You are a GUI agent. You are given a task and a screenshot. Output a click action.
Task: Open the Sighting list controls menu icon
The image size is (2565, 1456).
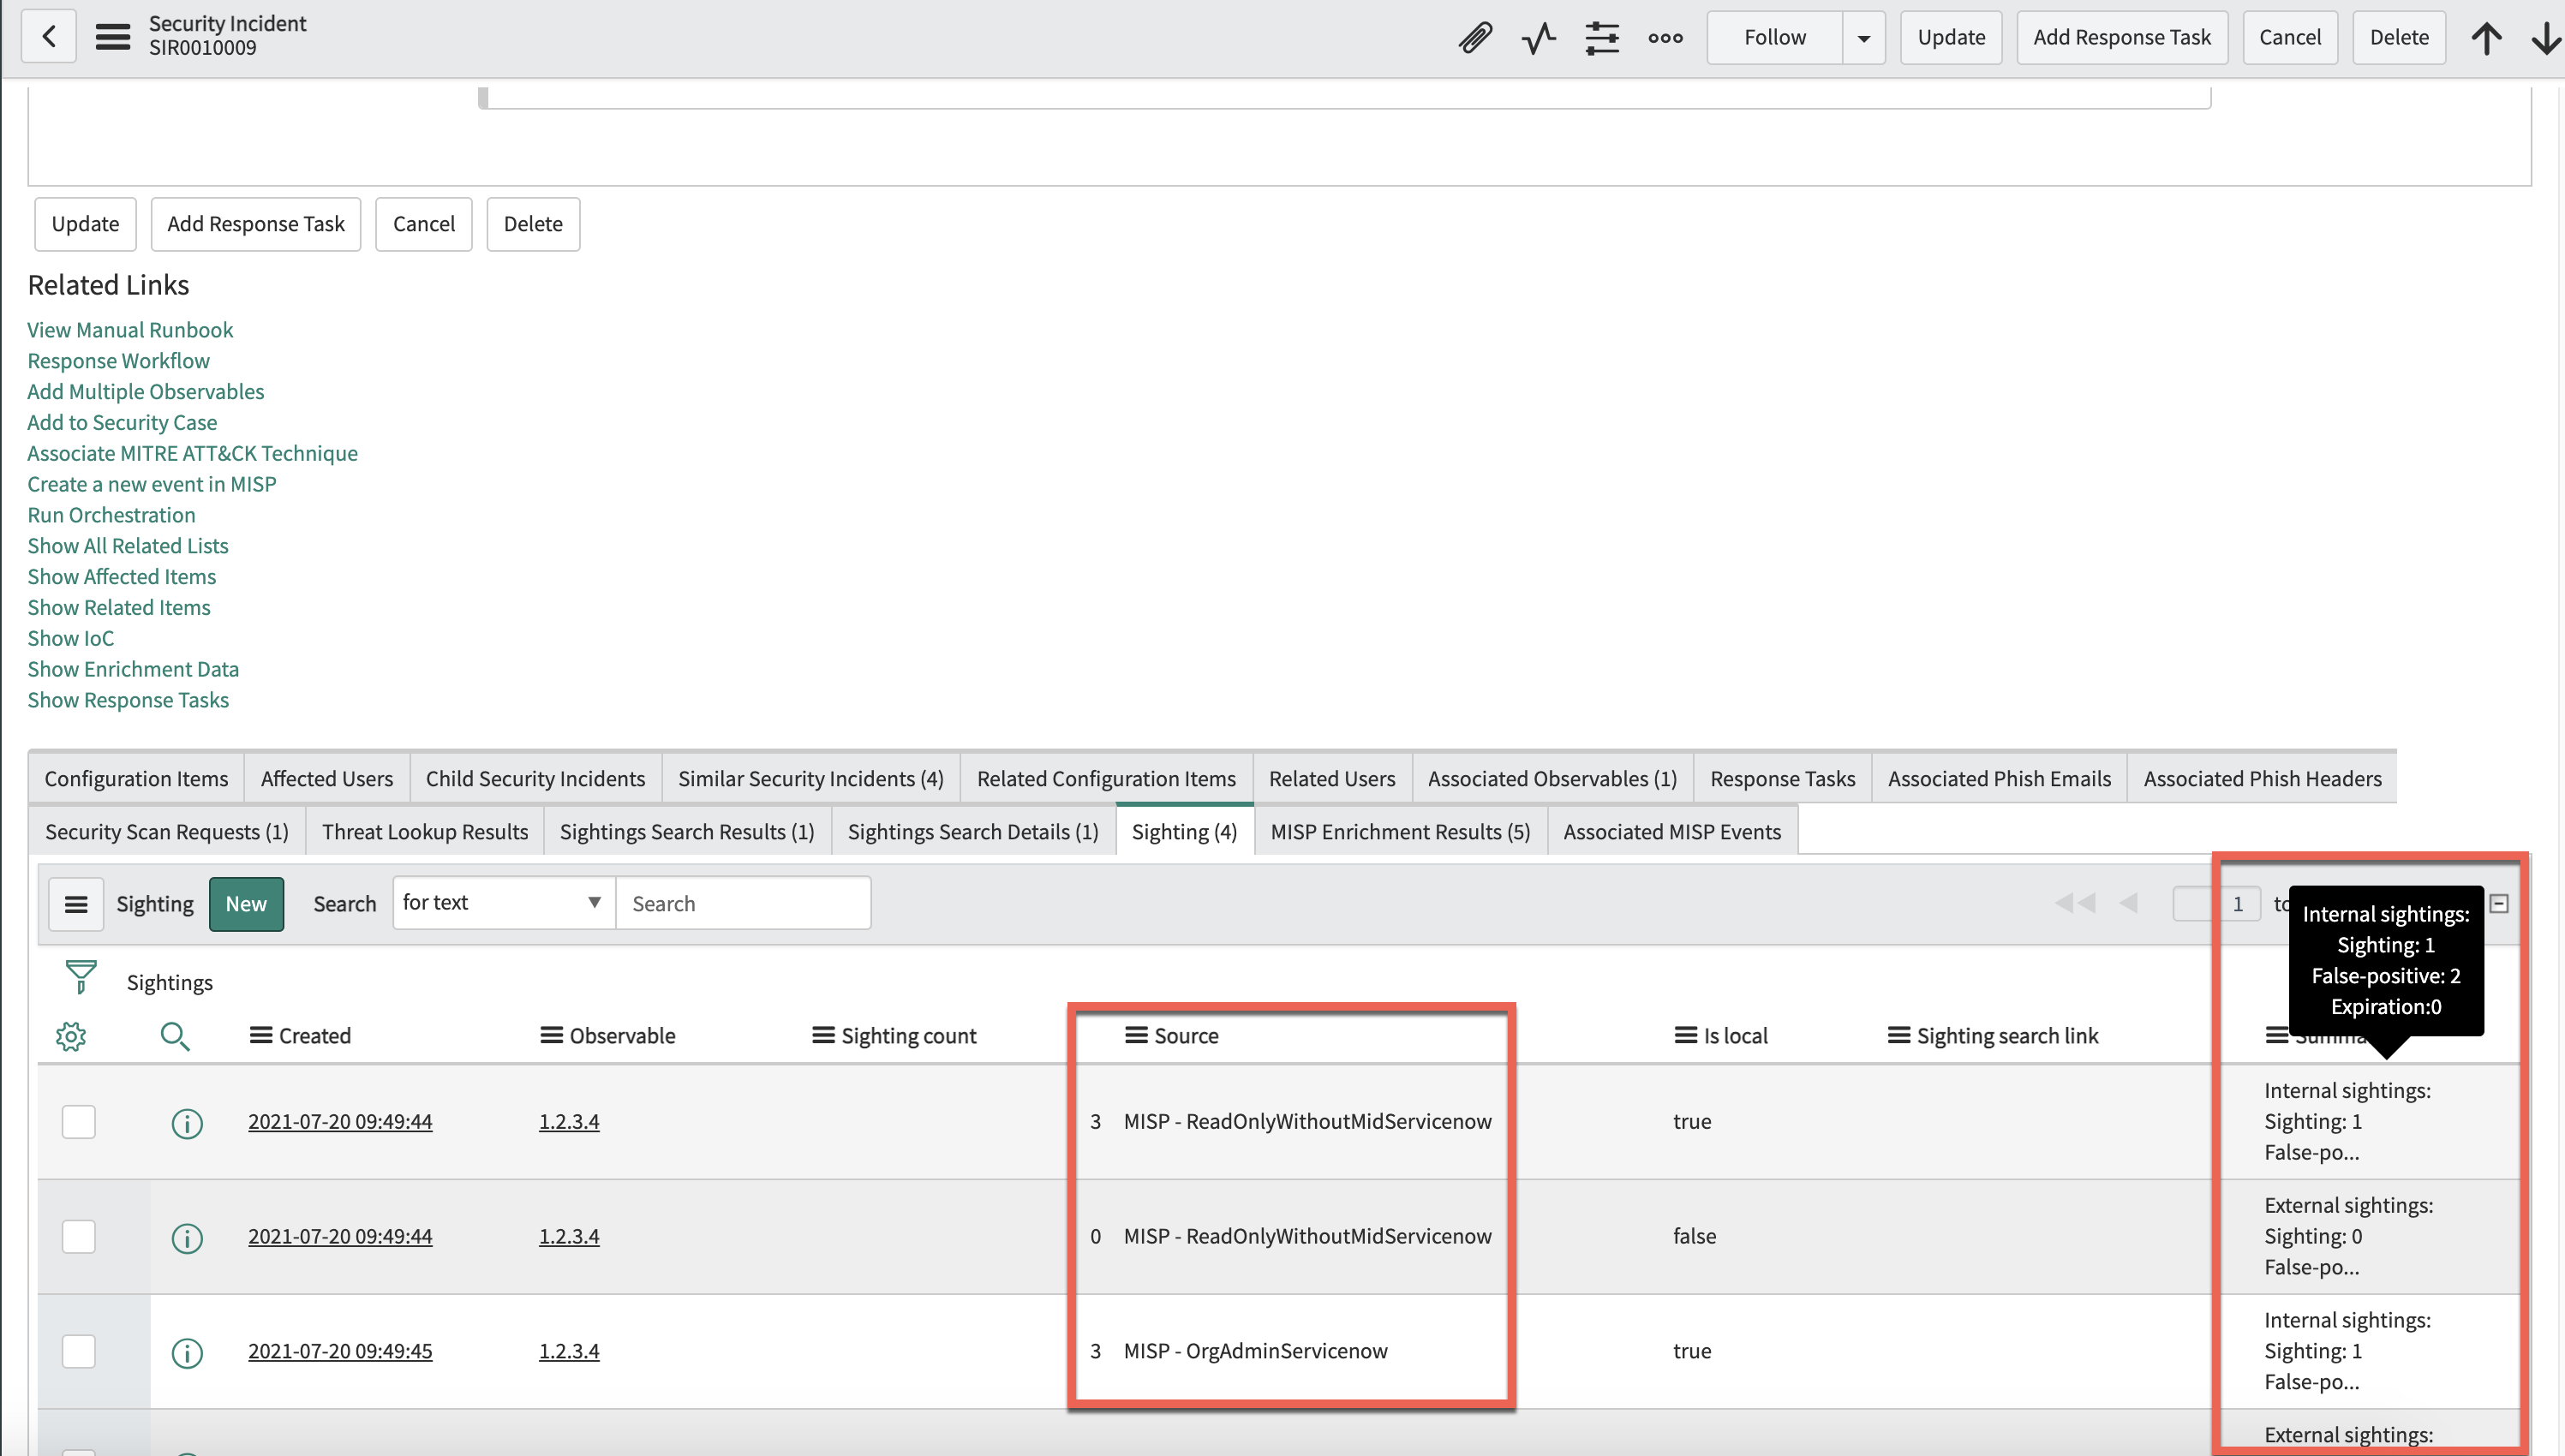pos(76,904)
